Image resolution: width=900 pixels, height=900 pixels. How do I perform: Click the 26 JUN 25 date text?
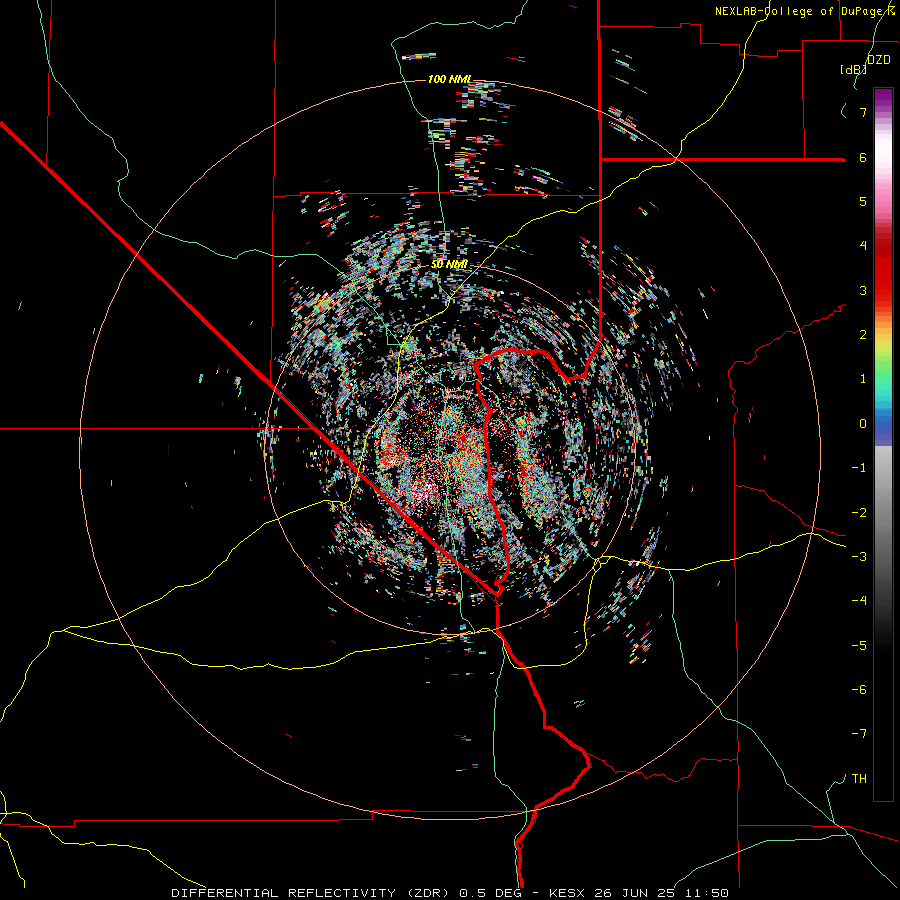[x=635, y=893]
